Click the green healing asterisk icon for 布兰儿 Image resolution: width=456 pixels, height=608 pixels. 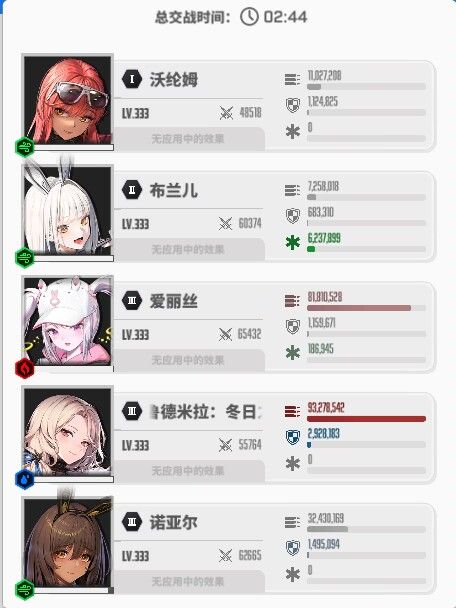click(293, 243)
